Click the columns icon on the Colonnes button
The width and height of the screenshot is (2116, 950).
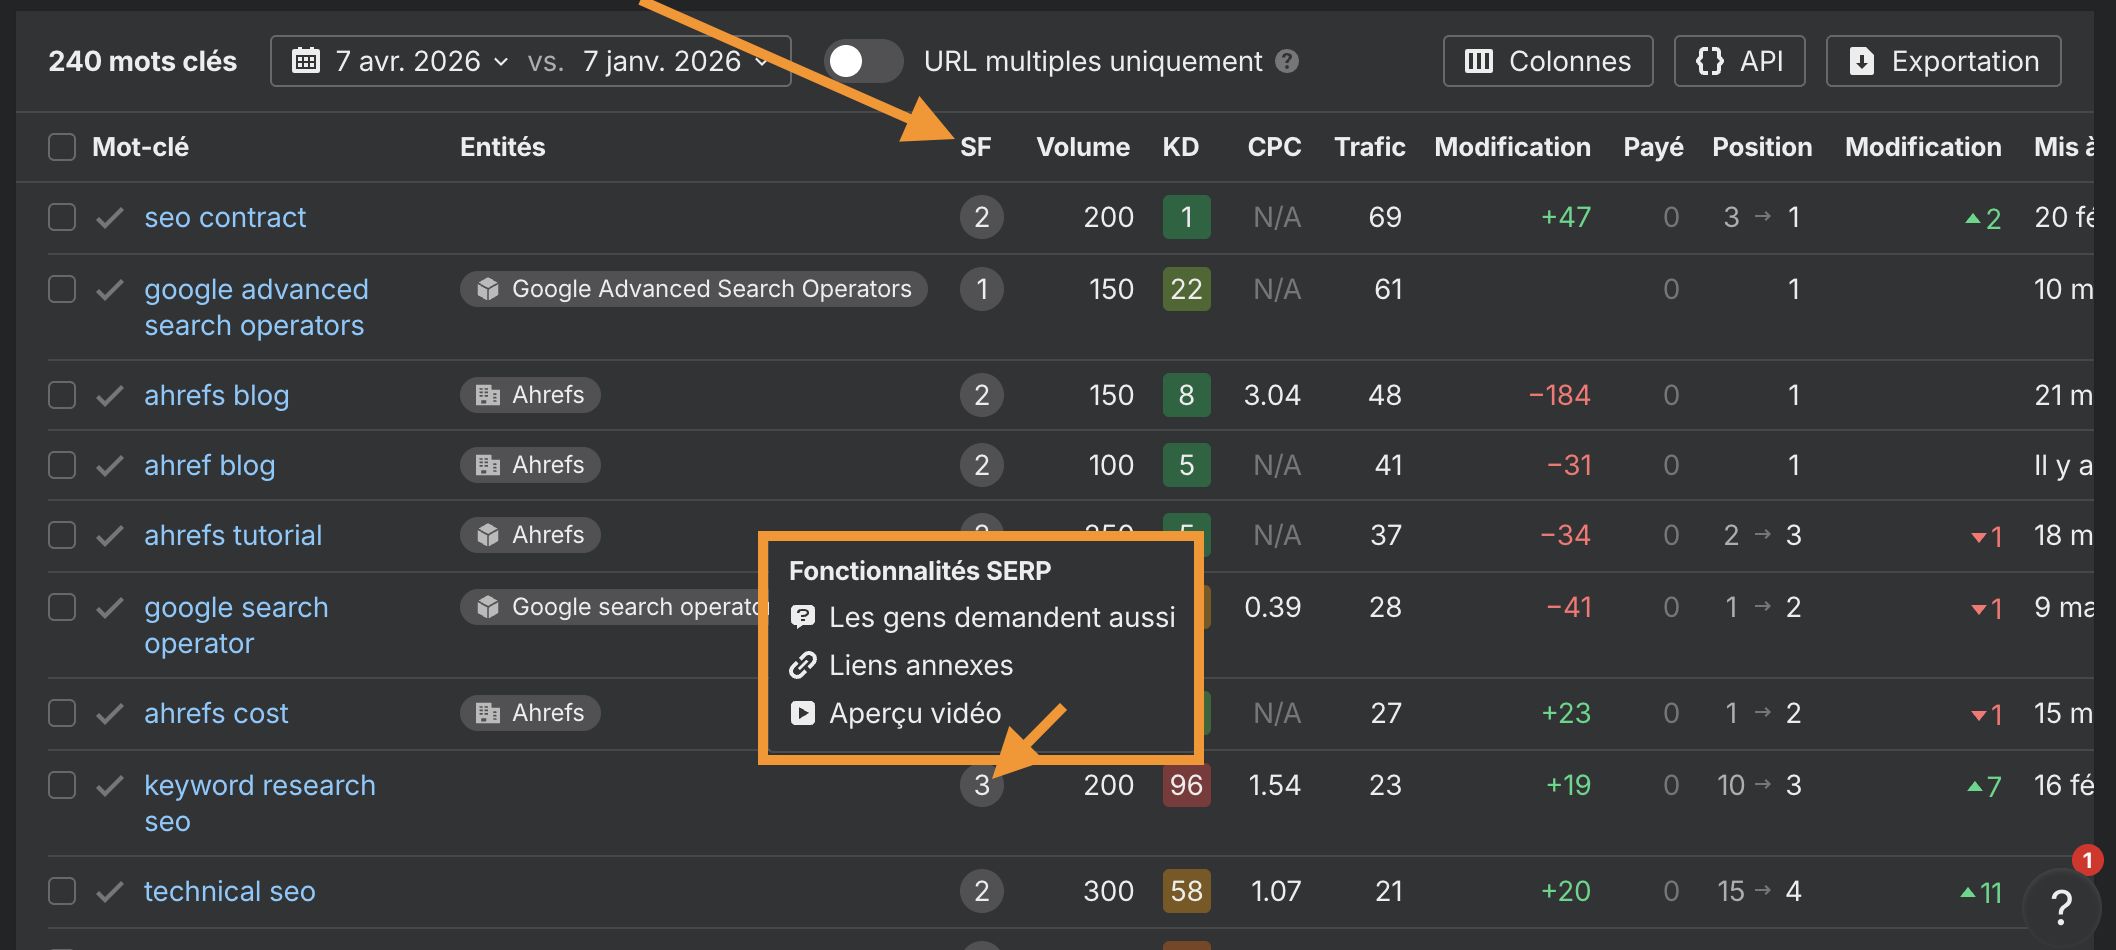pyautogui.click(x=1478, y=60)
